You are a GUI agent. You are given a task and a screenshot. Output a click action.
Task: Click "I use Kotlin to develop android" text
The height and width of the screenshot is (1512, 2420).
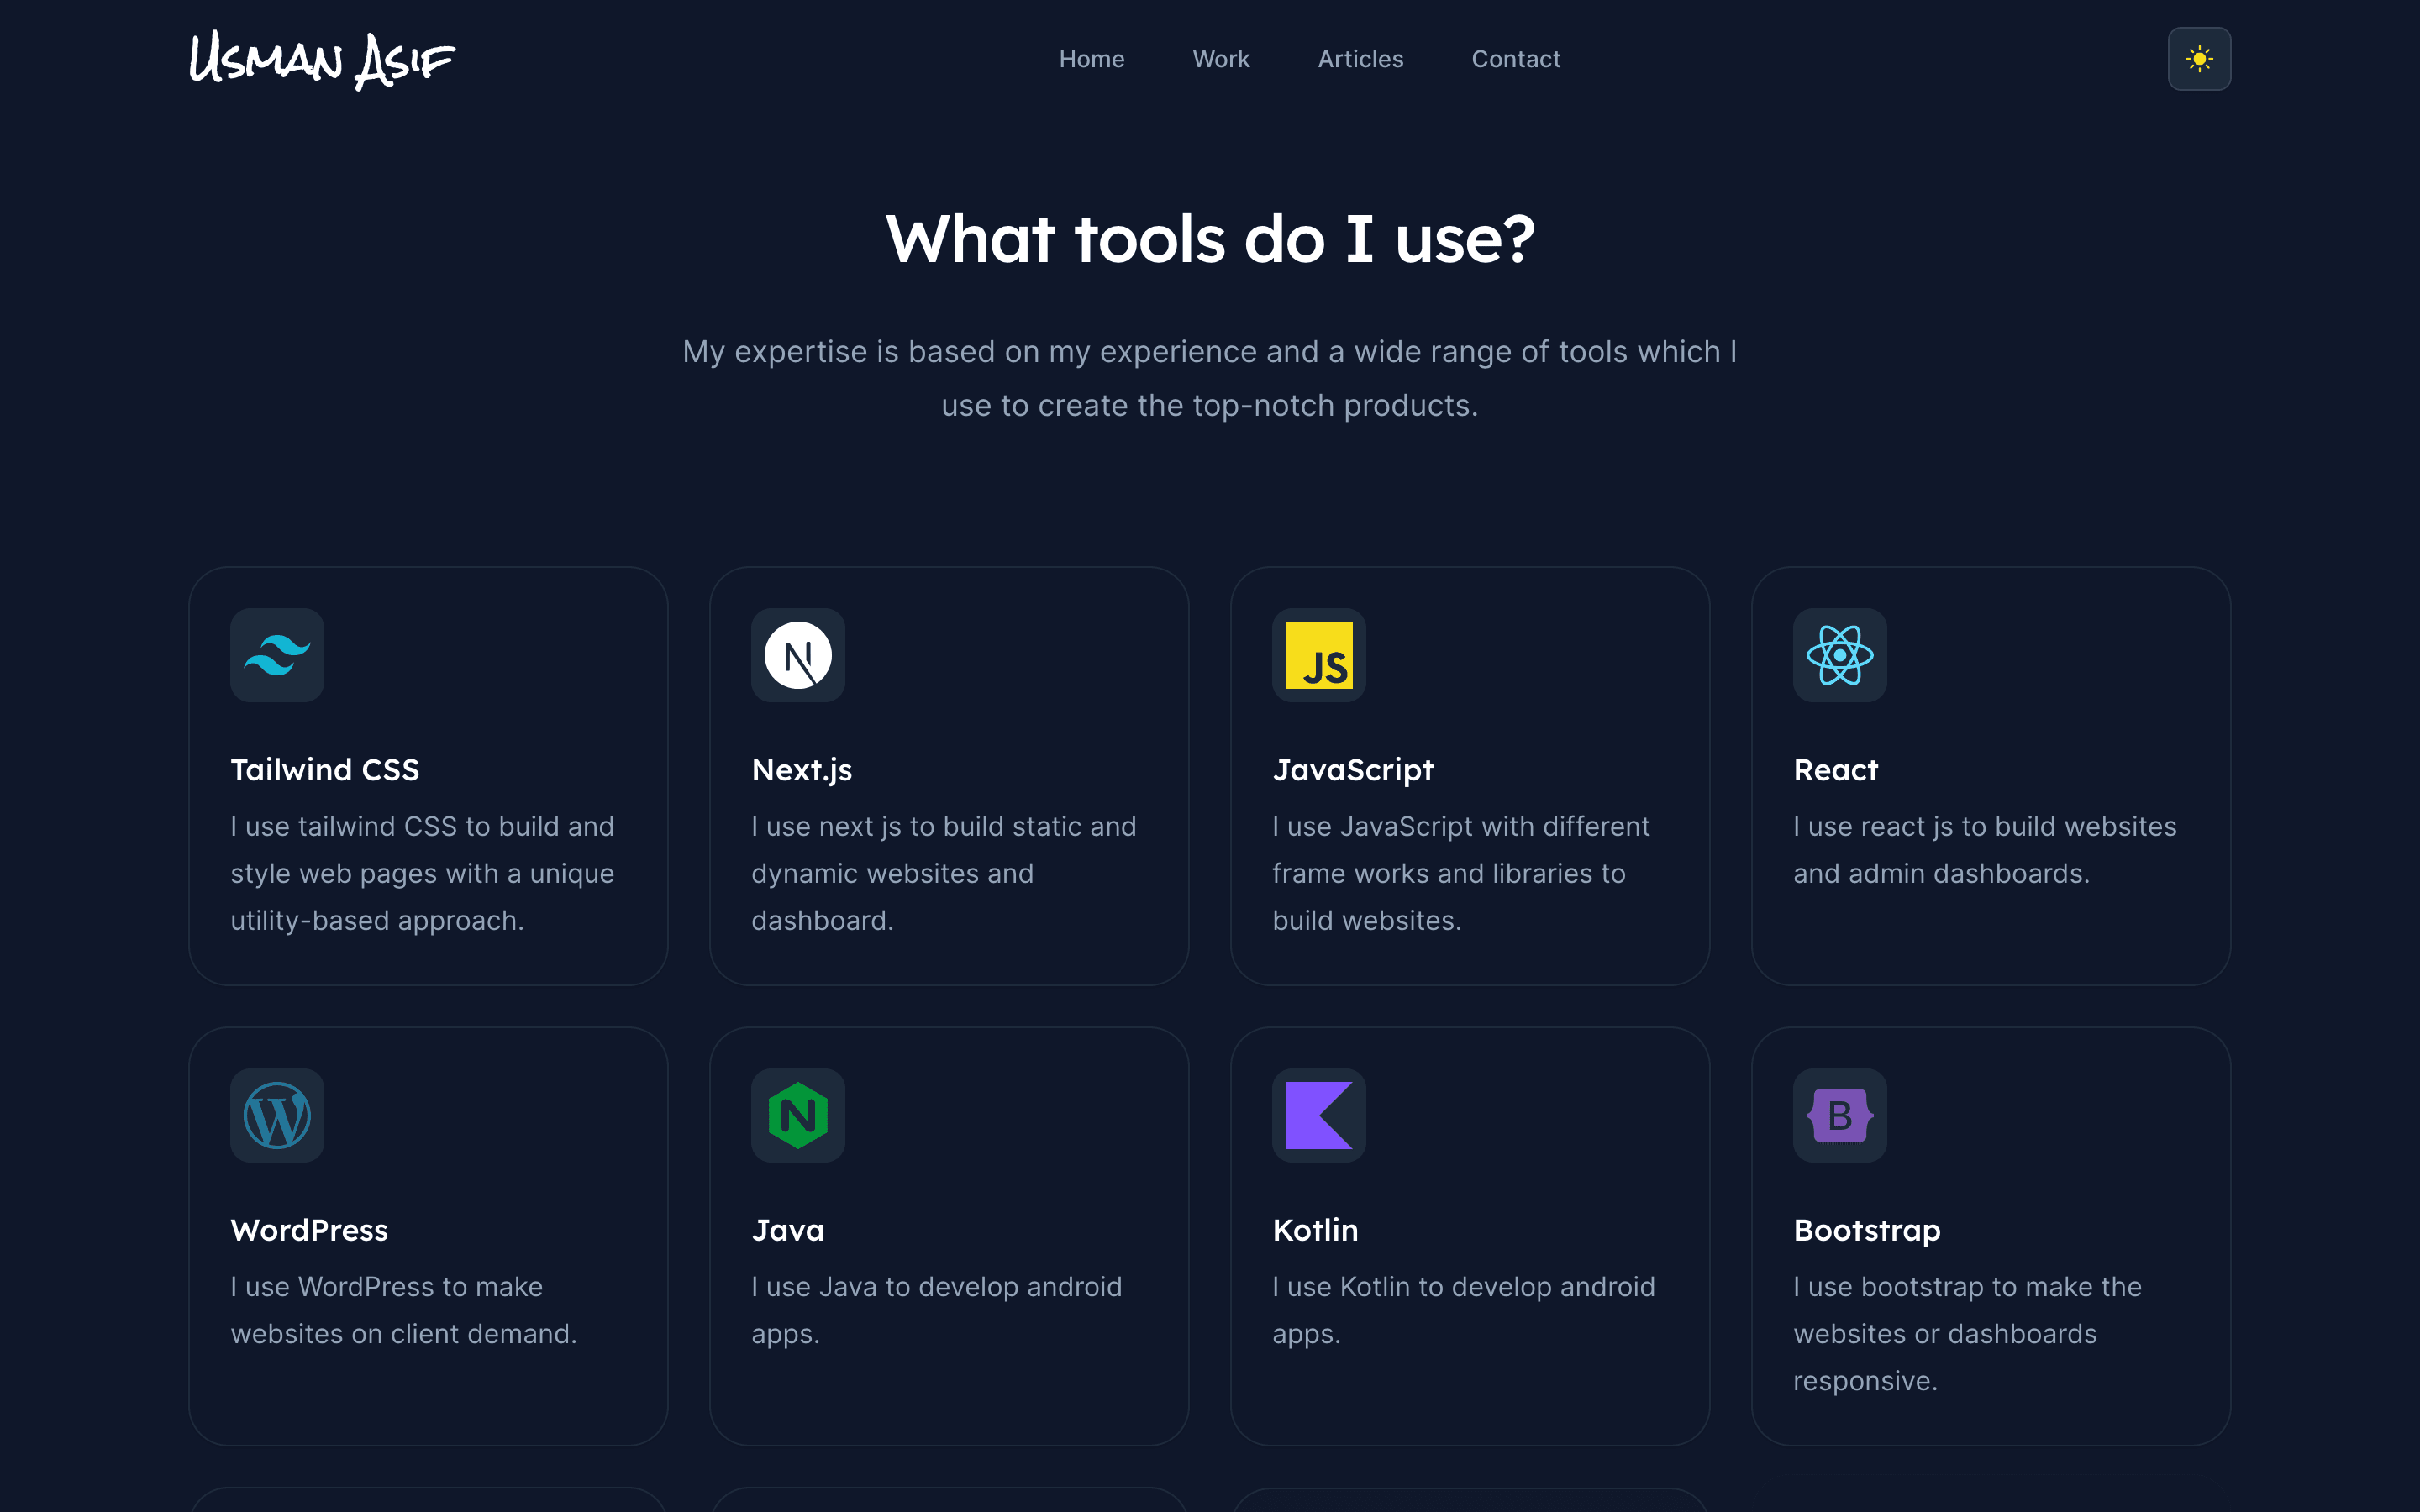coord(1464,1310)
